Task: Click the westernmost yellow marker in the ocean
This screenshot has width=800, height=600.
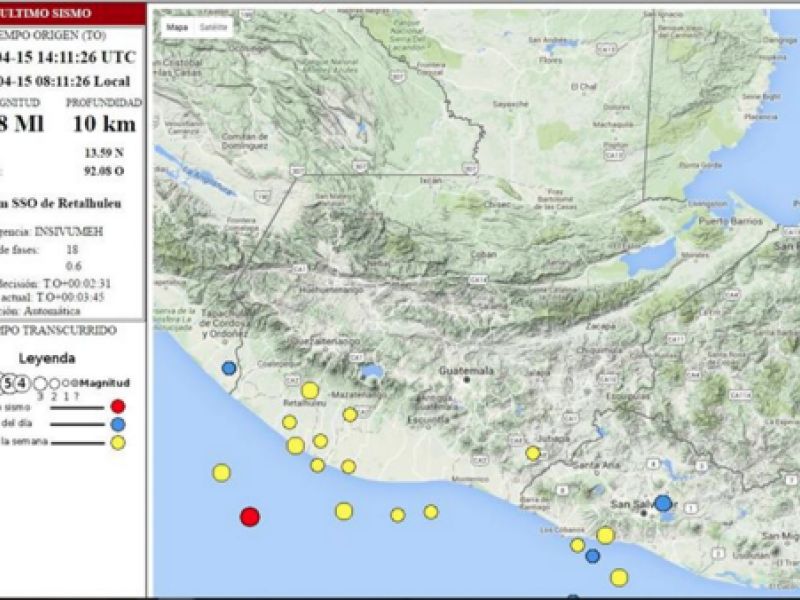Action: tap(221, 472)
